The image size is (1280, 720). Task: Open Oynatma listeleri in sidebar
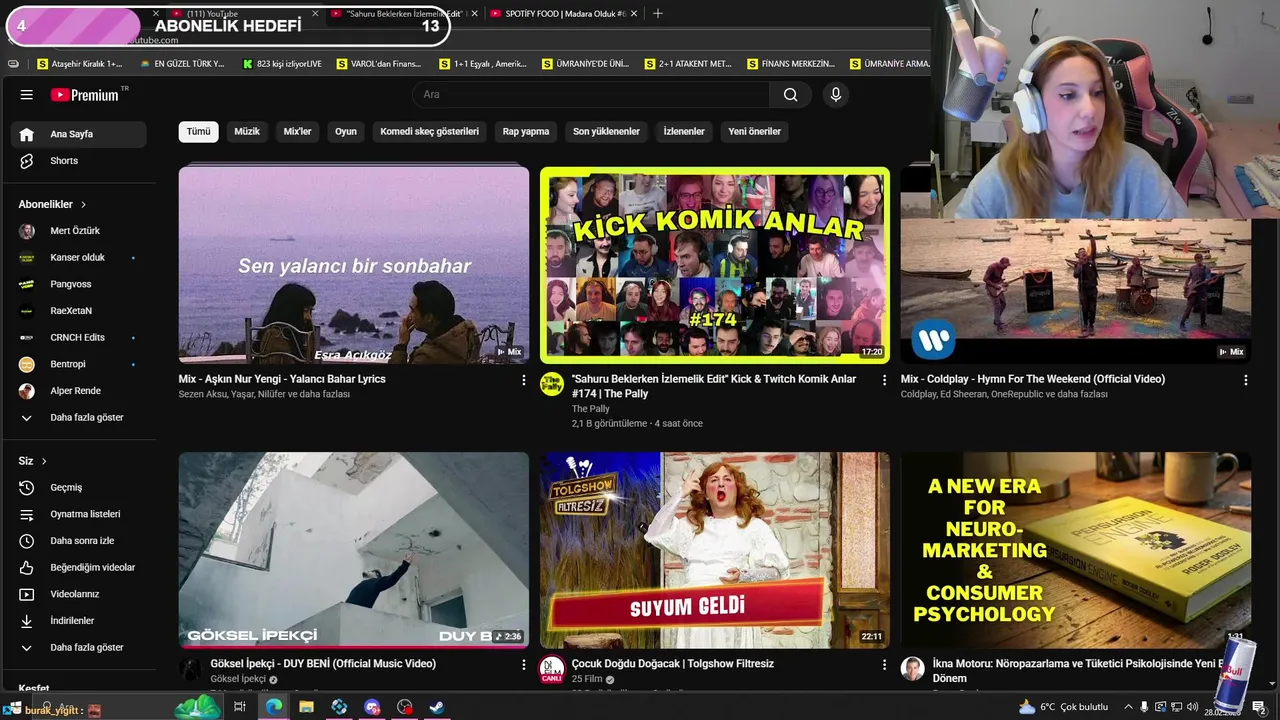point(79,514)
